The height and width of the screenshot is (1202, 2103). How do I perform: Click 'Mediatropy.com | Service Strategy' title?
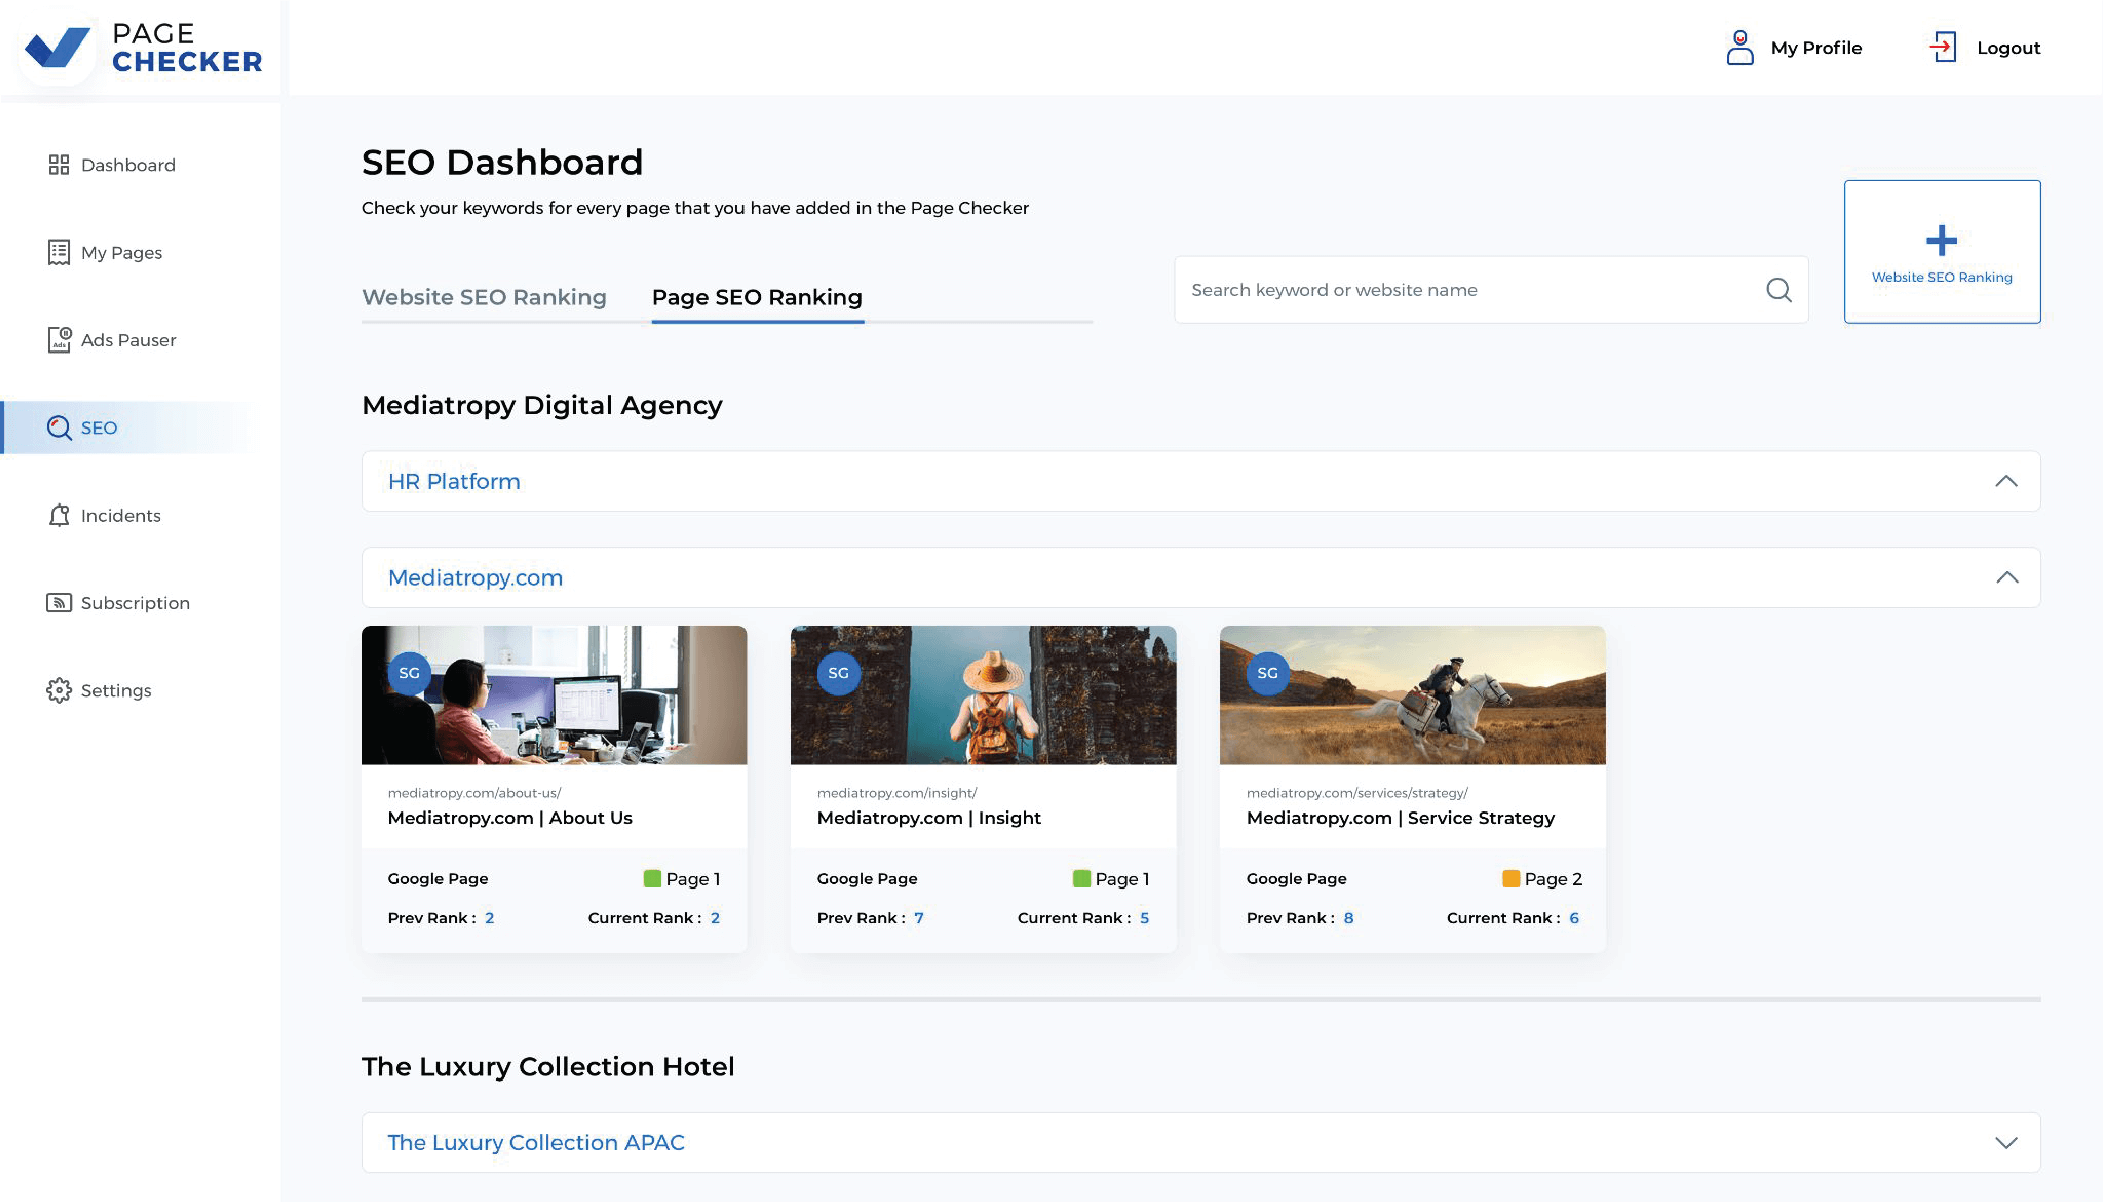point(1401,818)
